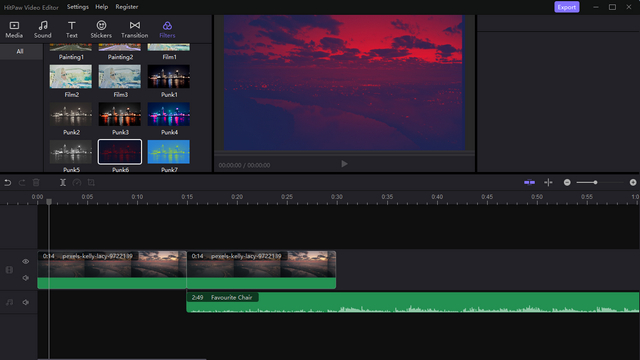Click the audio track music note icon
This screenshot has width=640, height=360.
click(x=9, y=302)
